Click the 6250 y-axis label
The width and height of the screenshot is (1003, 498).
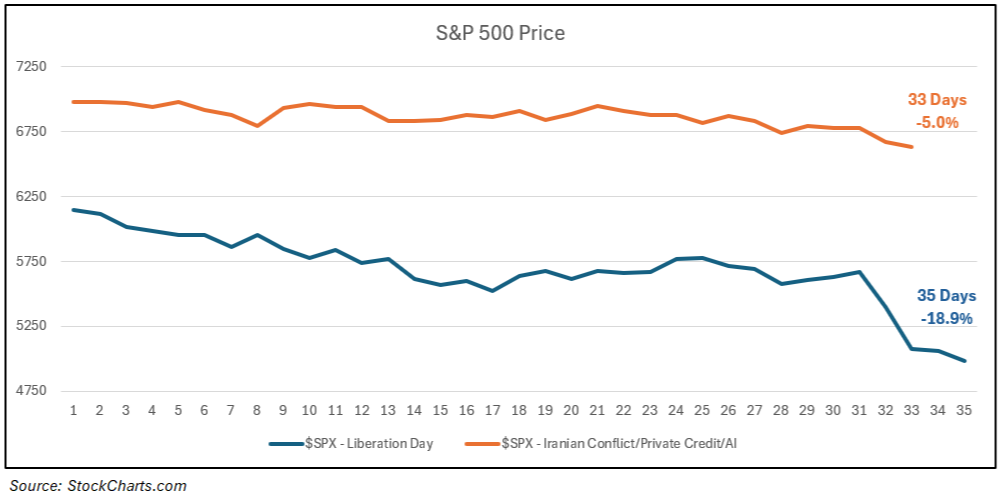[x=31, y=197]
